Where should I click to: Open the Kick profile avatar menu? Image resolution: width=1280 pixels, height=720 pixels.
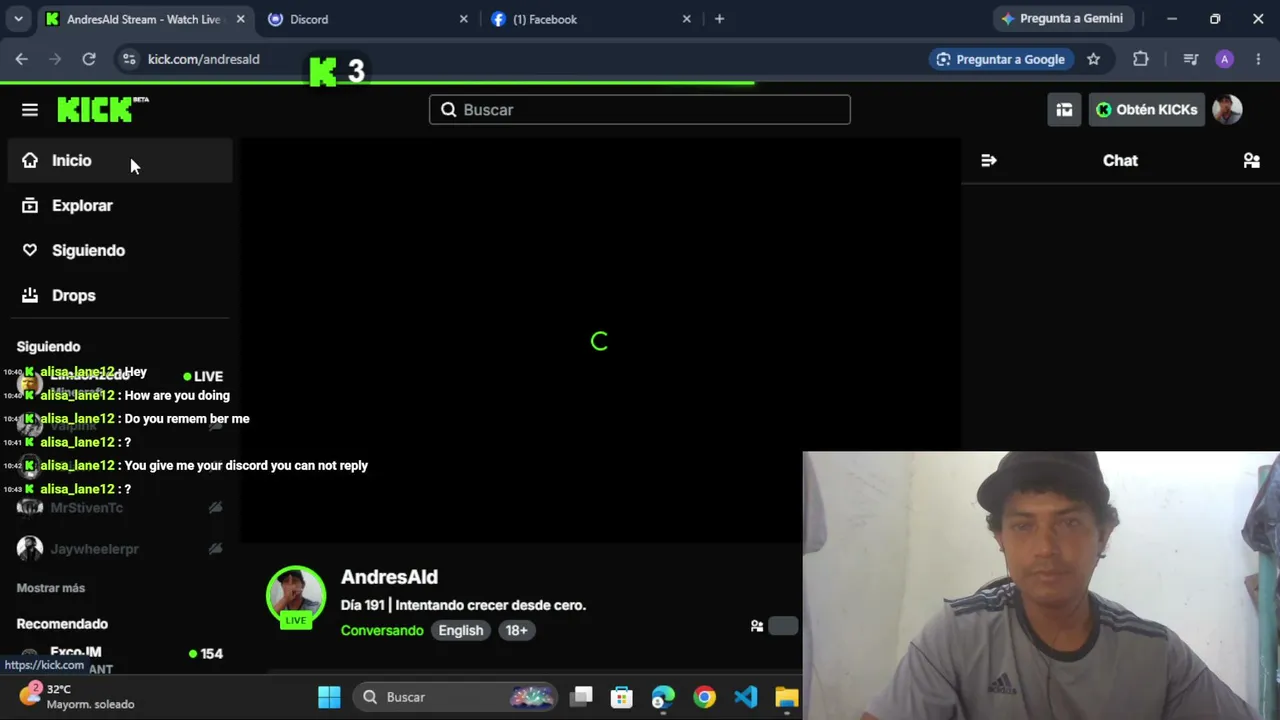[1227, 110]
